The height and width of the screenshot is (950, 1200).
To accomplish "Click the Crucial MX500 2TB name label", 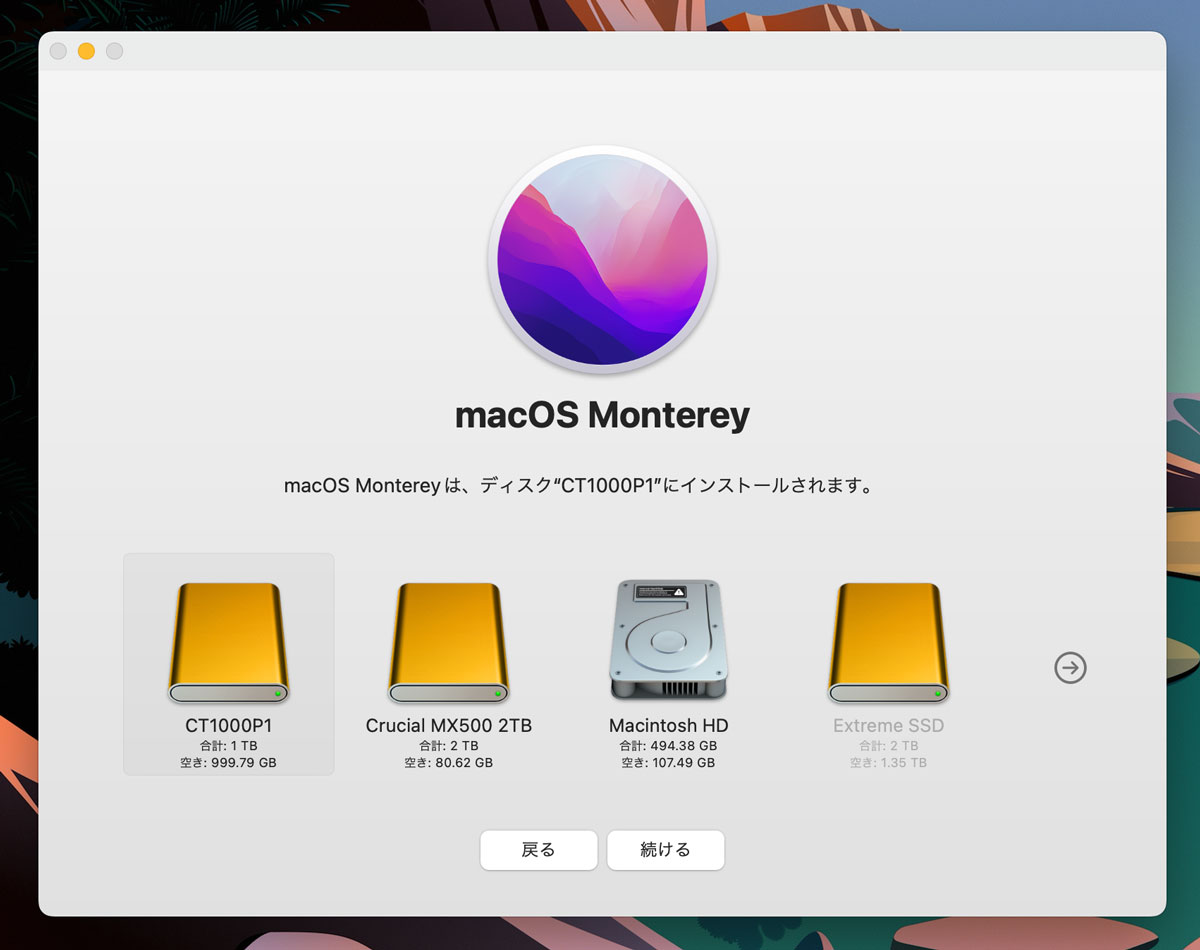I will [449, 725].
